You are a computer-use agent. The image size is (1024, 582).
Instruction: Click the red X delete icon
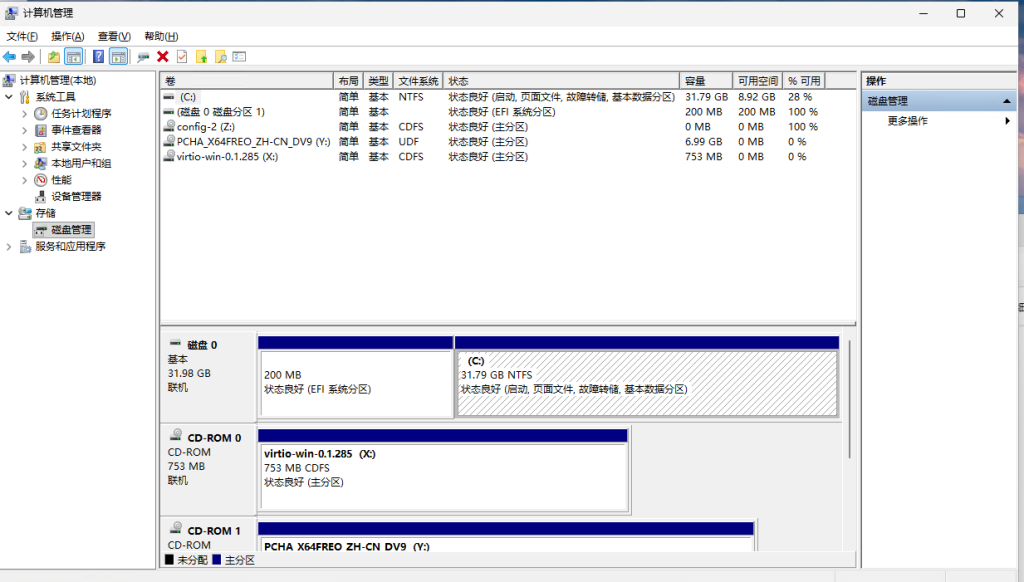162,57
